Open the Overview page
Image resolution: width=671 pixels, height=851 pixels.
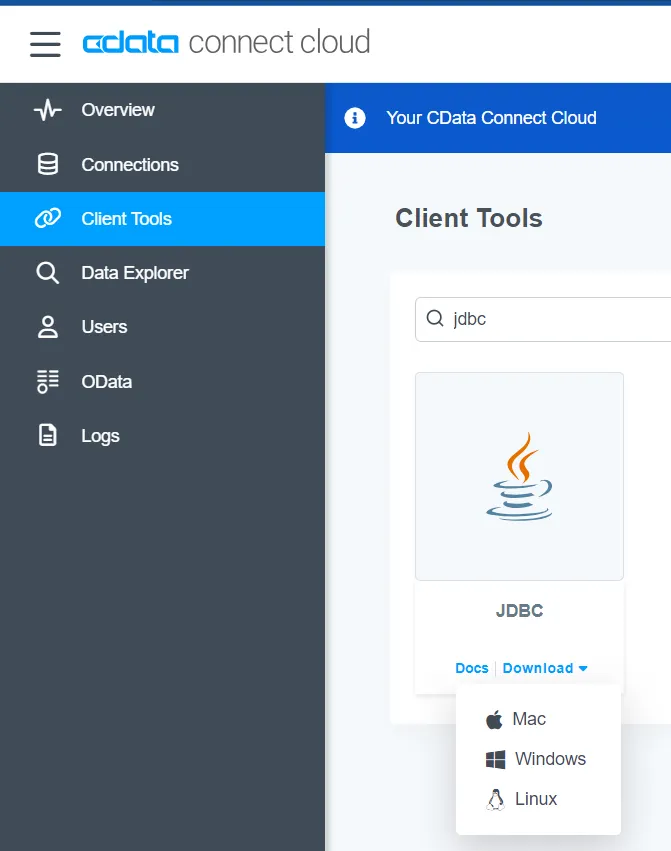click(162, 110)
